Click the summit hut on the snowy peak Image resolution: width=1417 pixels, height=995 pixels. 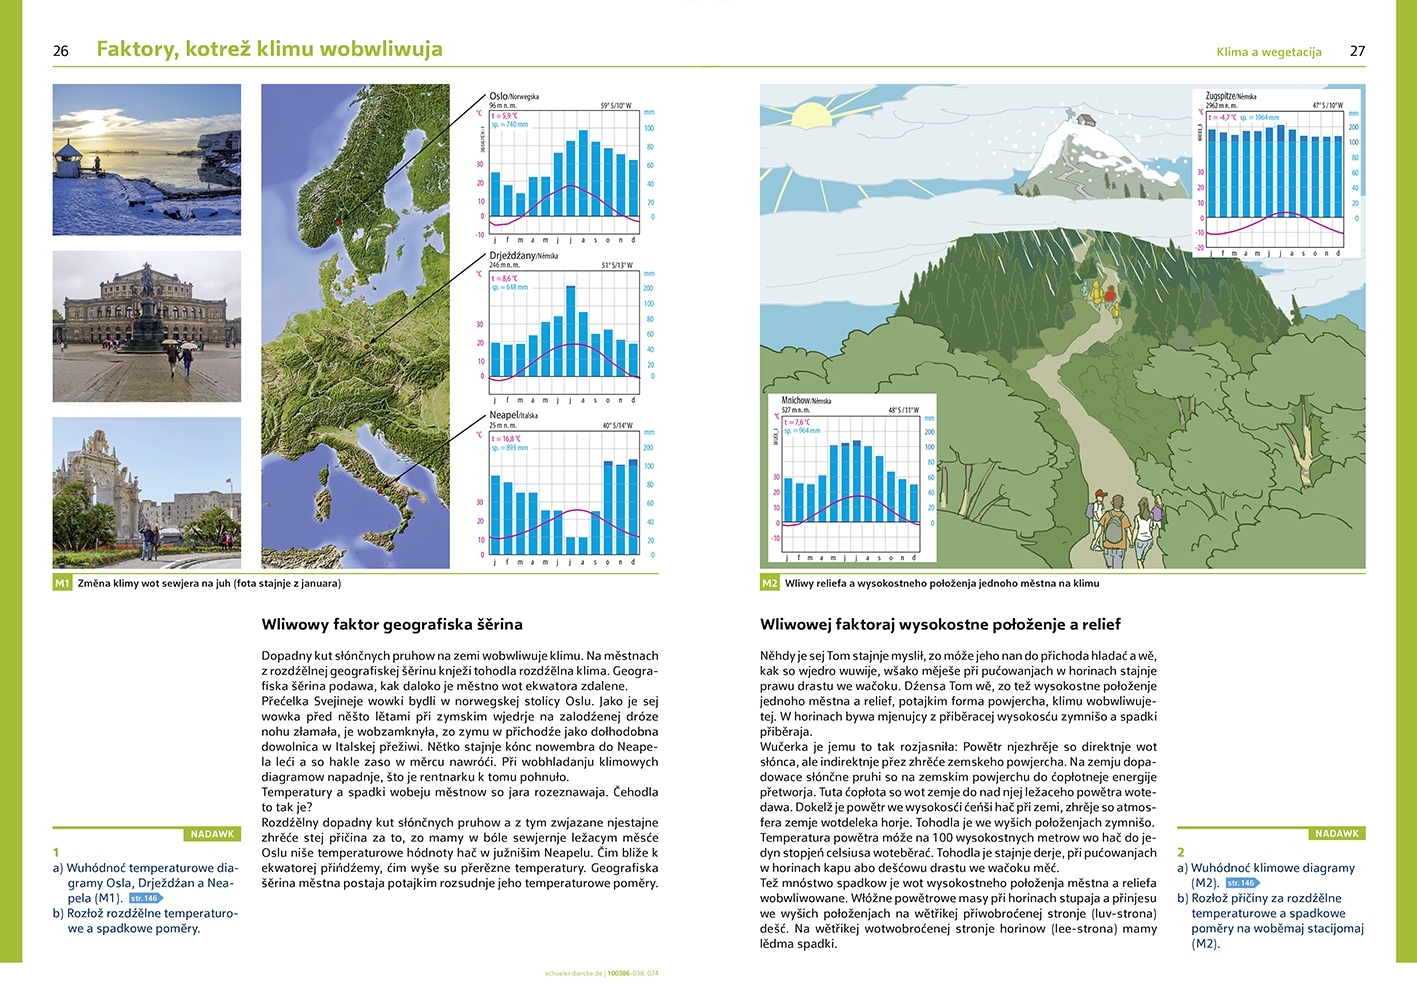pos(1085,121)
